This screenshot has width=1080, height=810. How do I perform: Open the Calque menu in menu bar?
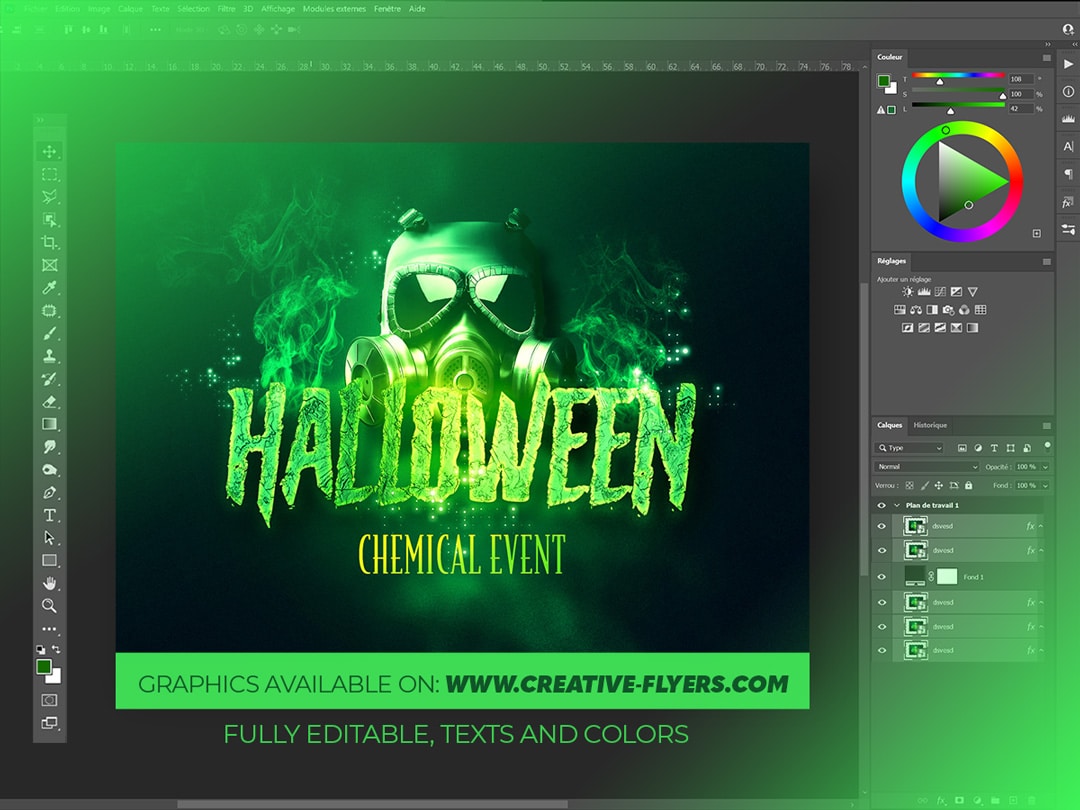(130, 8)
